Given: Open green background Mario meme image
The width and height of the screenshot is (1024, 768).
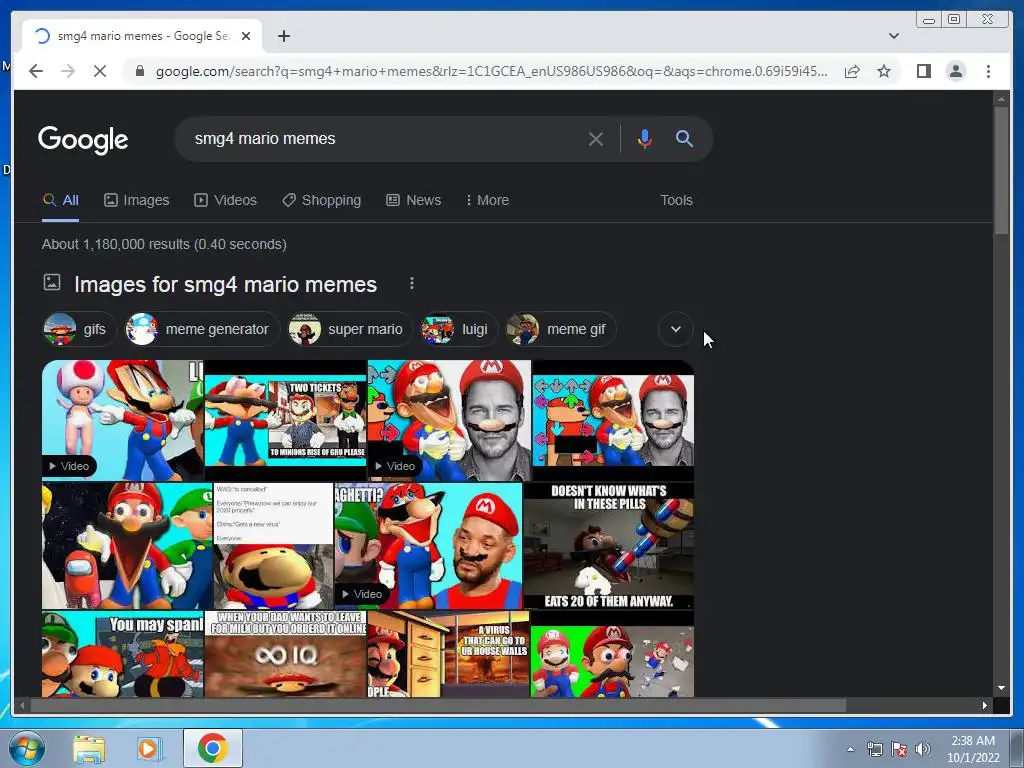Looking at the screenshot, I should click(x=612, y=661).
